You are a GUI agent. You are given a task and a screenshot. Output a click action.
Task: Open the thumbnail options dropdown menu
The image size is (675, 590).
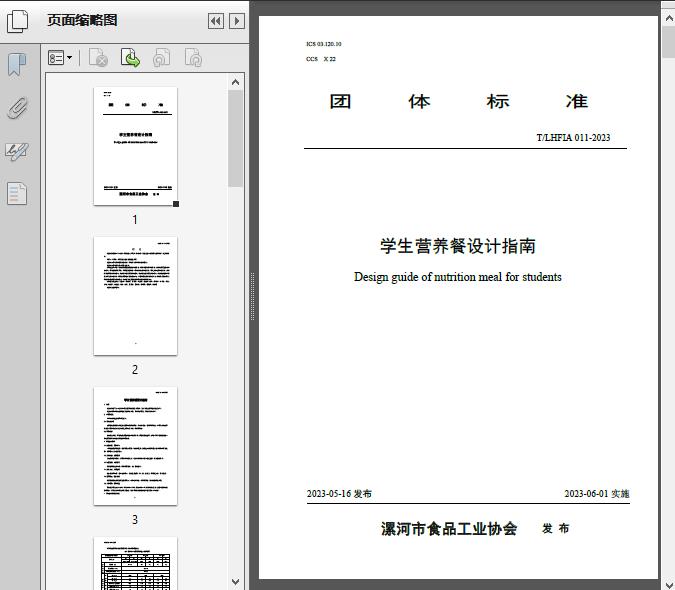pyautogui.click(x=60, y=58)
